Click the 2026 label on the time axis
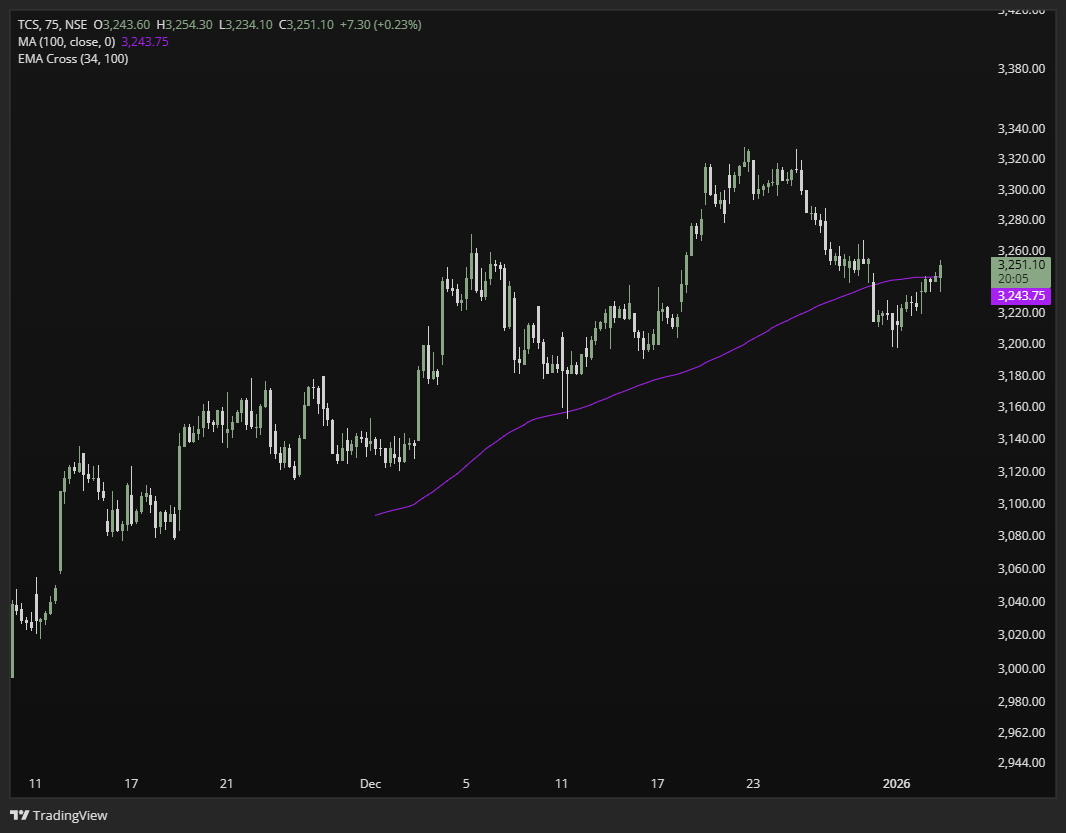 coord(897,784)
